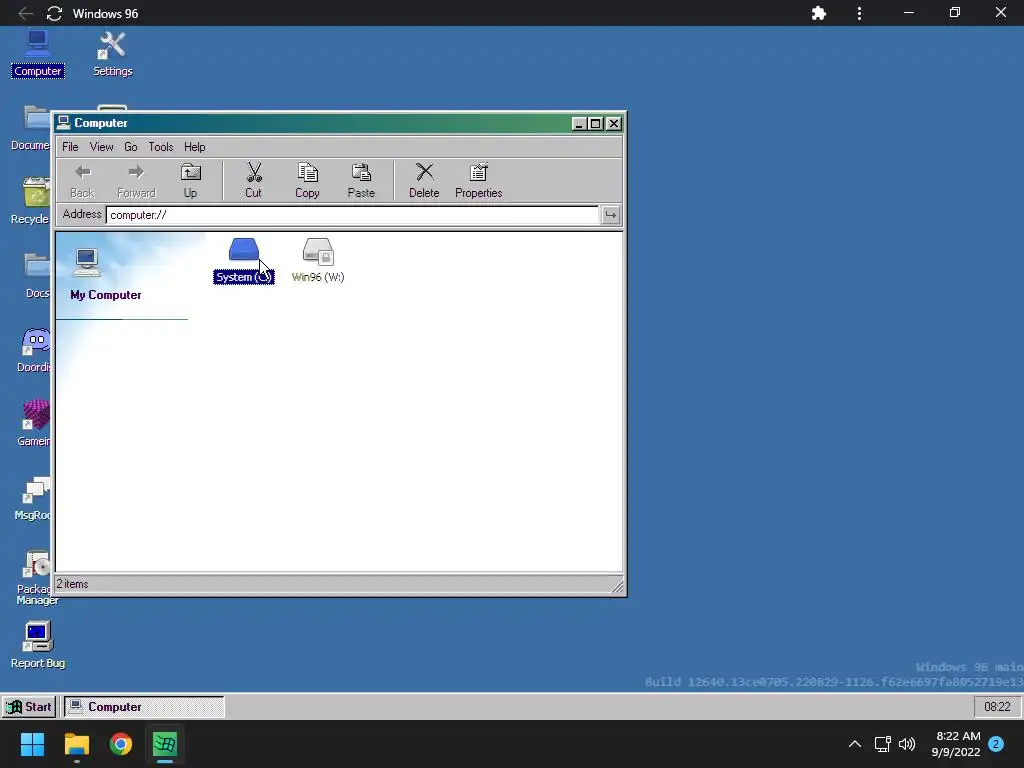1024x768 pixels.
Task: Click the address bar go arrow
Action: point(610,215)
